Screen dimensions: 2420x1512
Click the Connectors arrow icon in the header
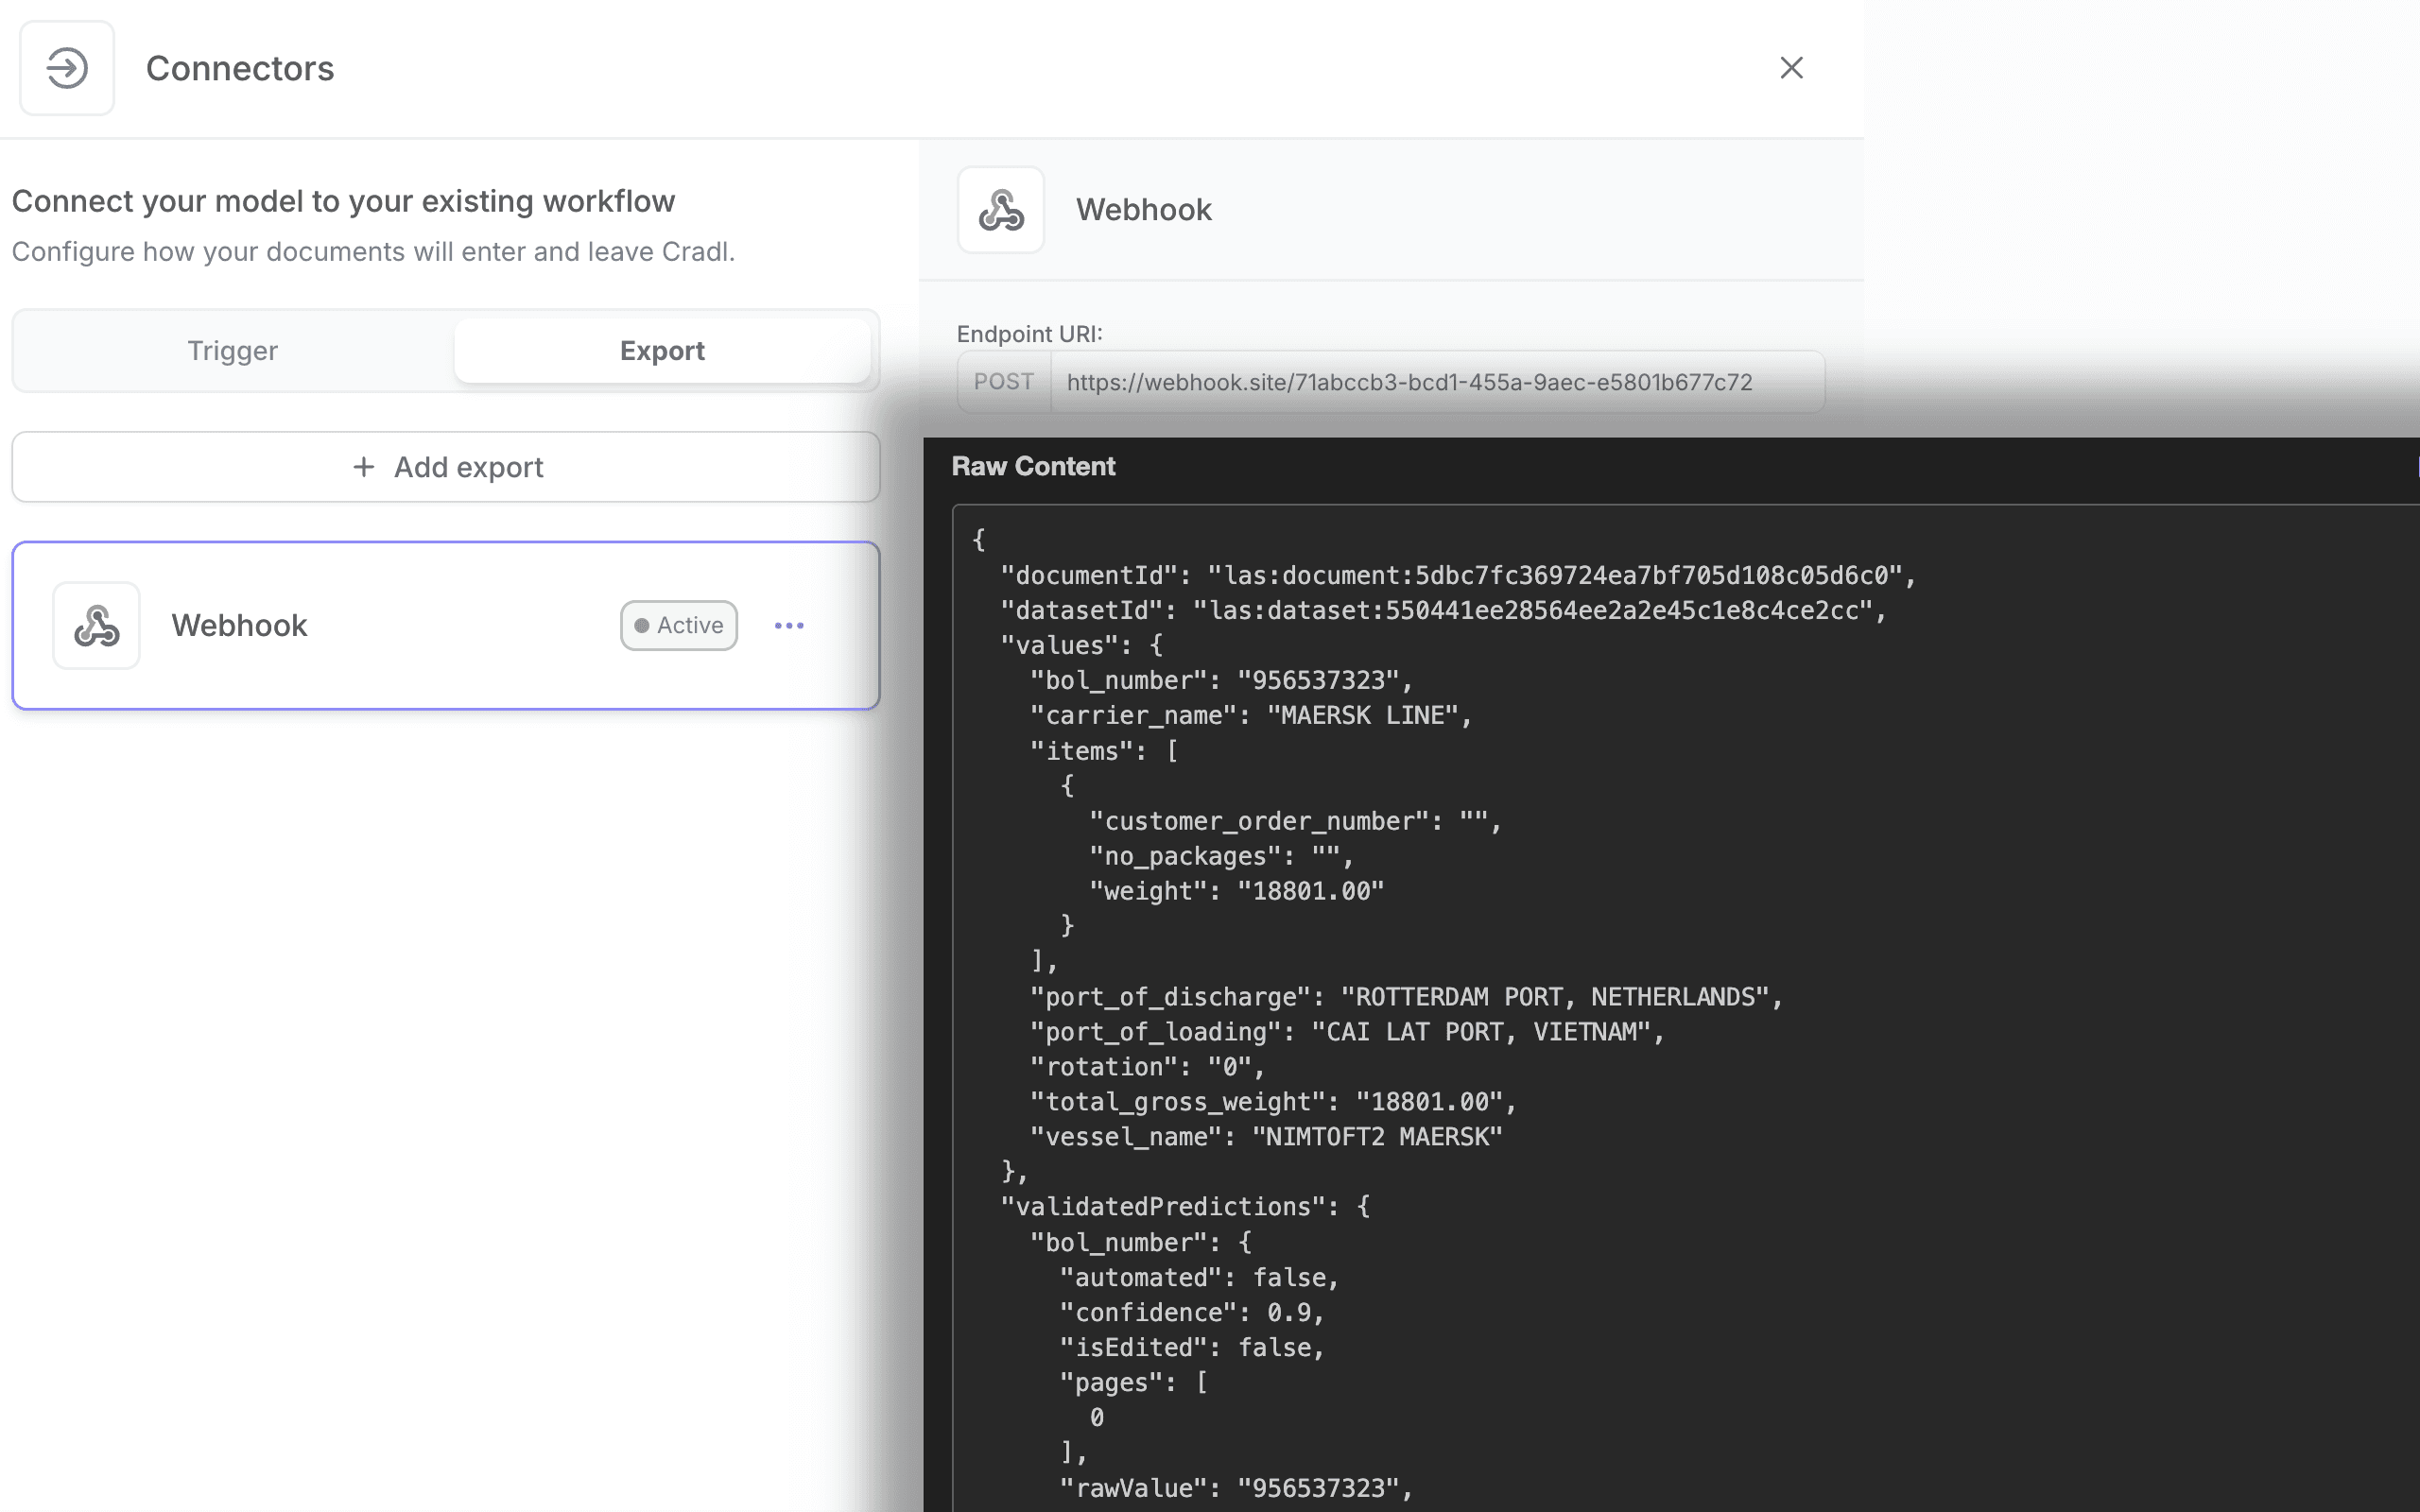coord(67,67)
